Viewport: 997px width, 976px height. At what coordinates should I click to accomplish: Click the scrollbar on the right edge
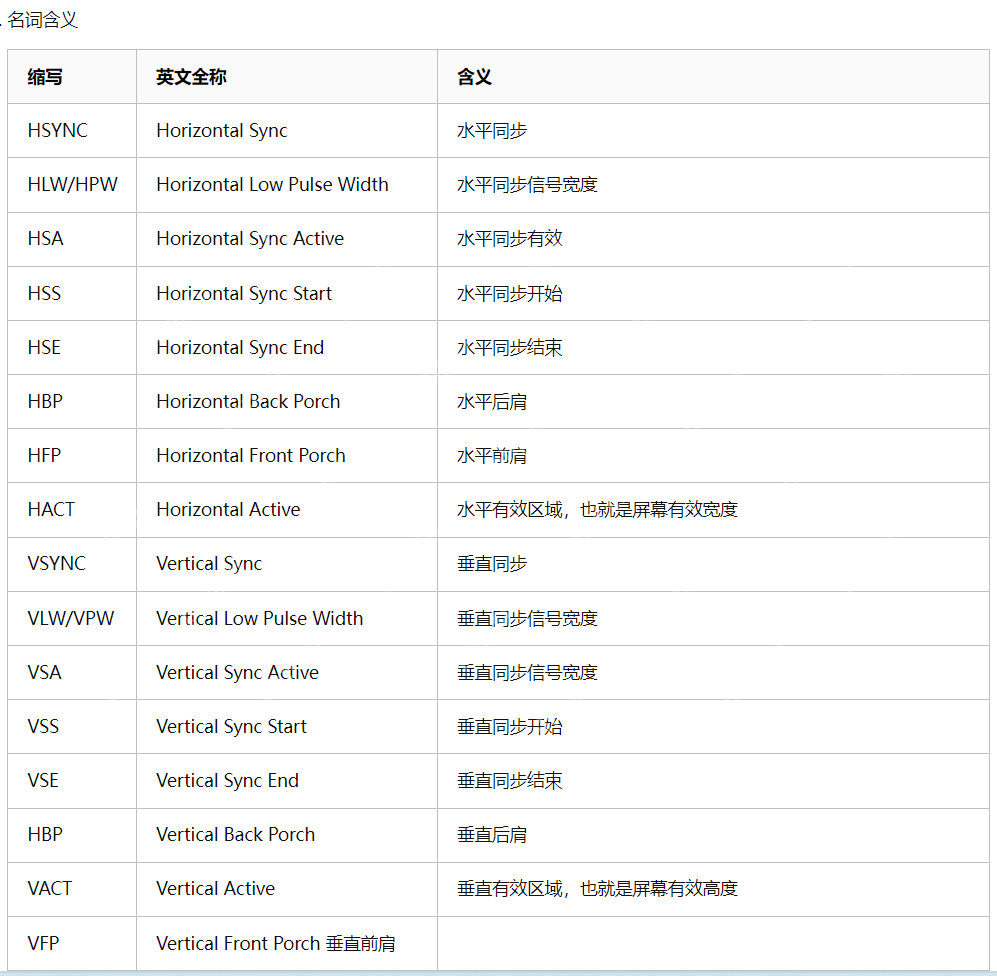[991, 300]
